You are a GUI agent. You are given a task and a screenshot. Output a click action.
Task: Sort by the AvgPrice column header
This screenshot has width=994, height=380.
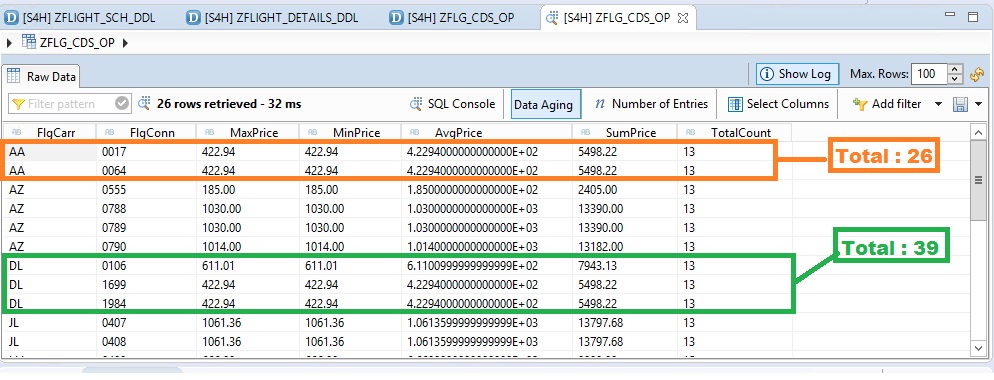coord(487,133)
